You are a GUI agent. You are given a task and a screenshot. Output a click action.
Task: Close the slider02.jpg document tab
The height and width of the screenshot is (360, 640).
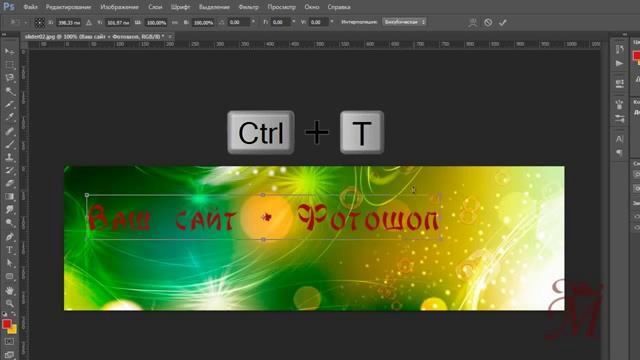[170, 37]
